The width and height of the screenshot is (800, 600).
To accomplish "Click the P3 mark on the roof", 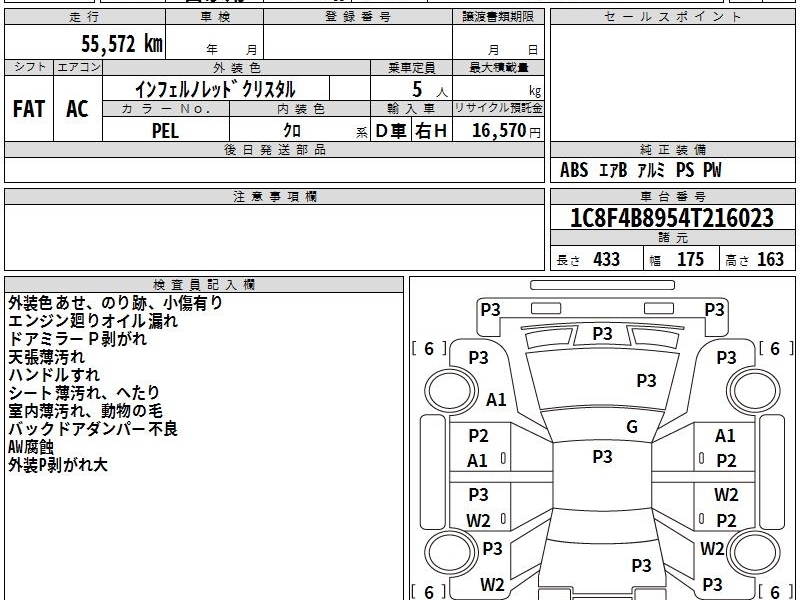I will coord(602,456).
